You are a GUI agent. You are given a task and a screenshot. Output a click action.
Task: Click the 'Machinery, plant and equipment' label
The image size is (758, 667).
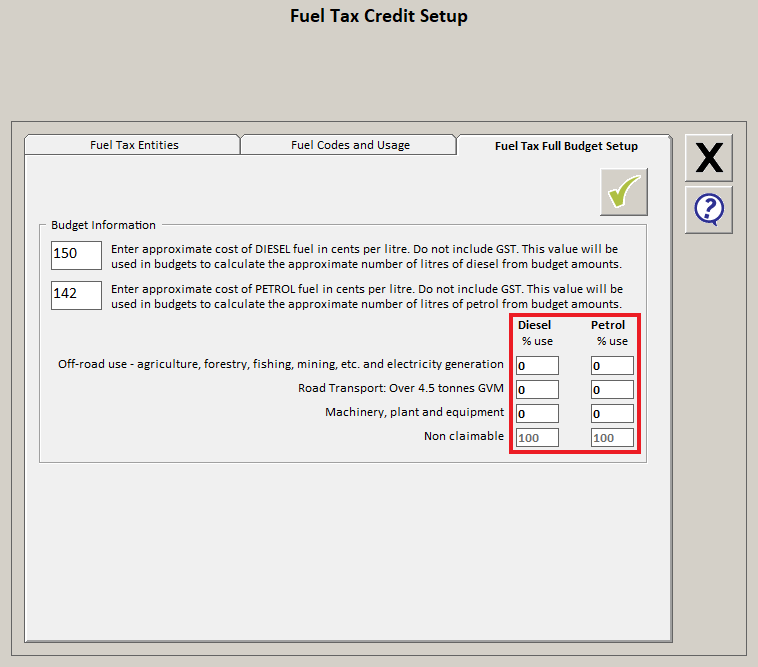click(414, 412)
